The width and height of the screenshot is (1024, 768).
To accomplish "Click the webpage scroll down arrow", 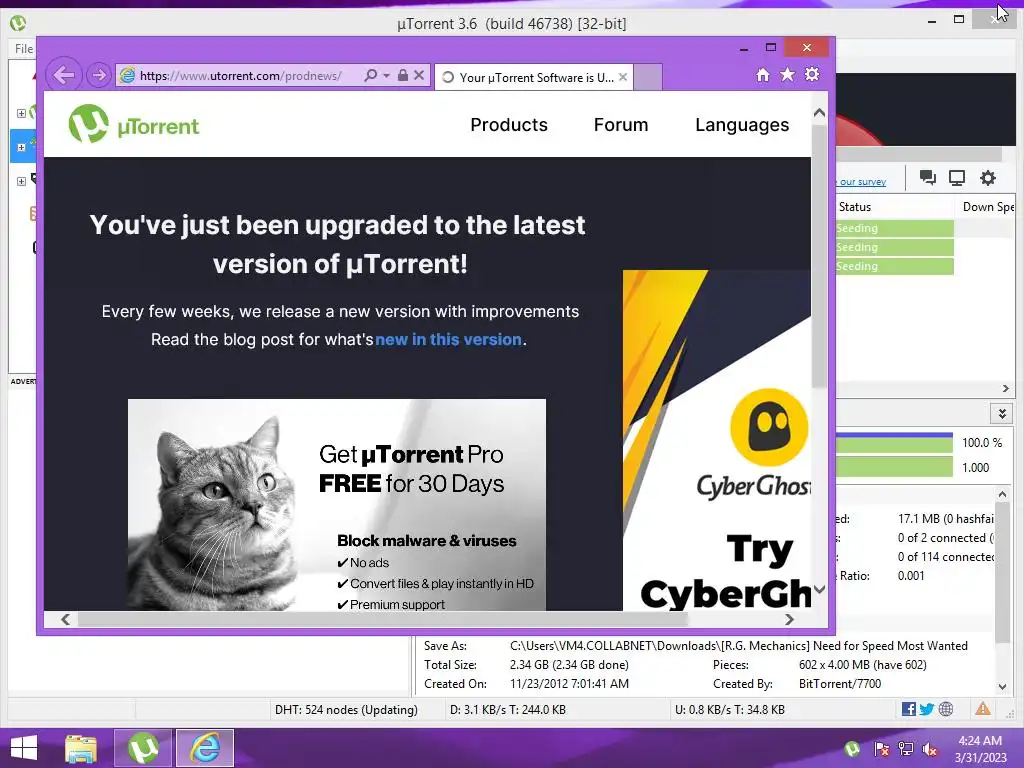I will pyautogui.click(x=820, y=589).
